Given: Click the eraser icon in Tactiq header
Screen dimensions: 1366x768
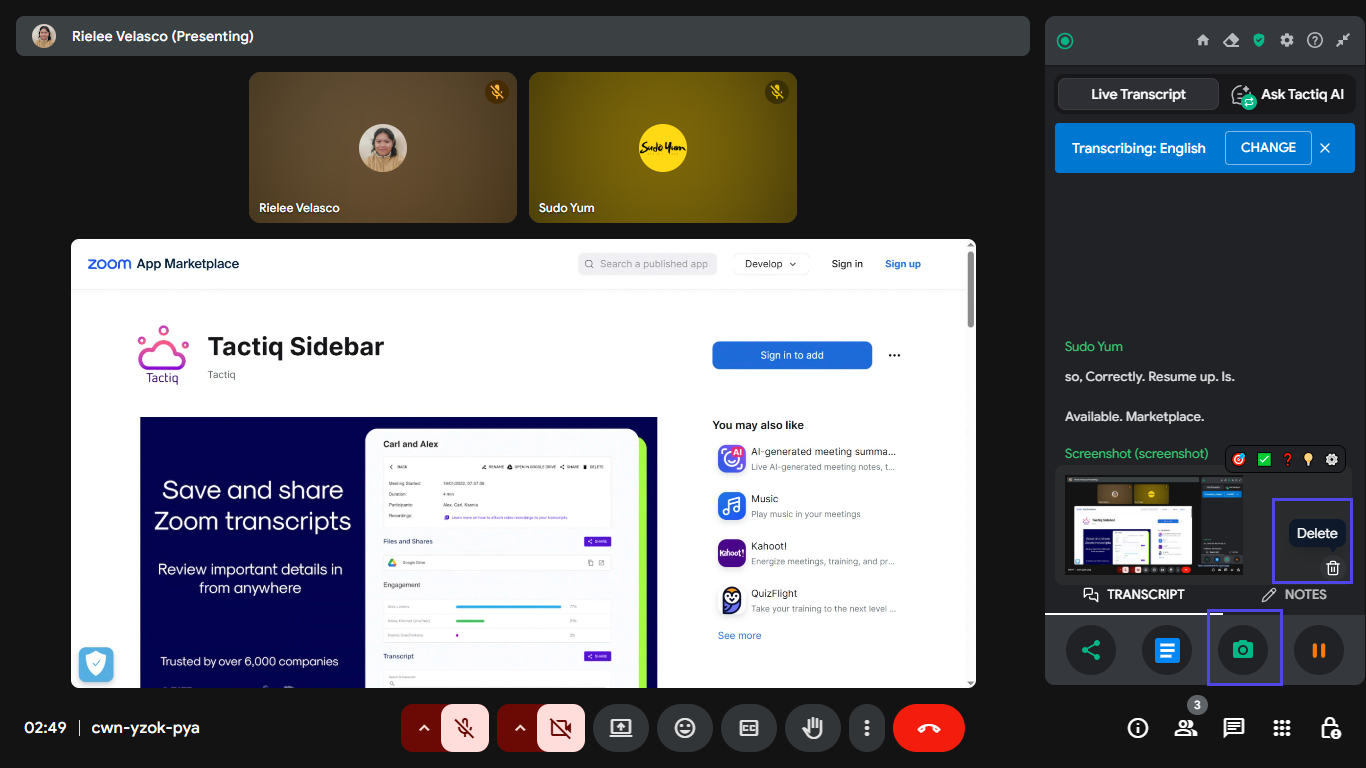Looking at the screenshot, I should click(x=1231, y=40).
